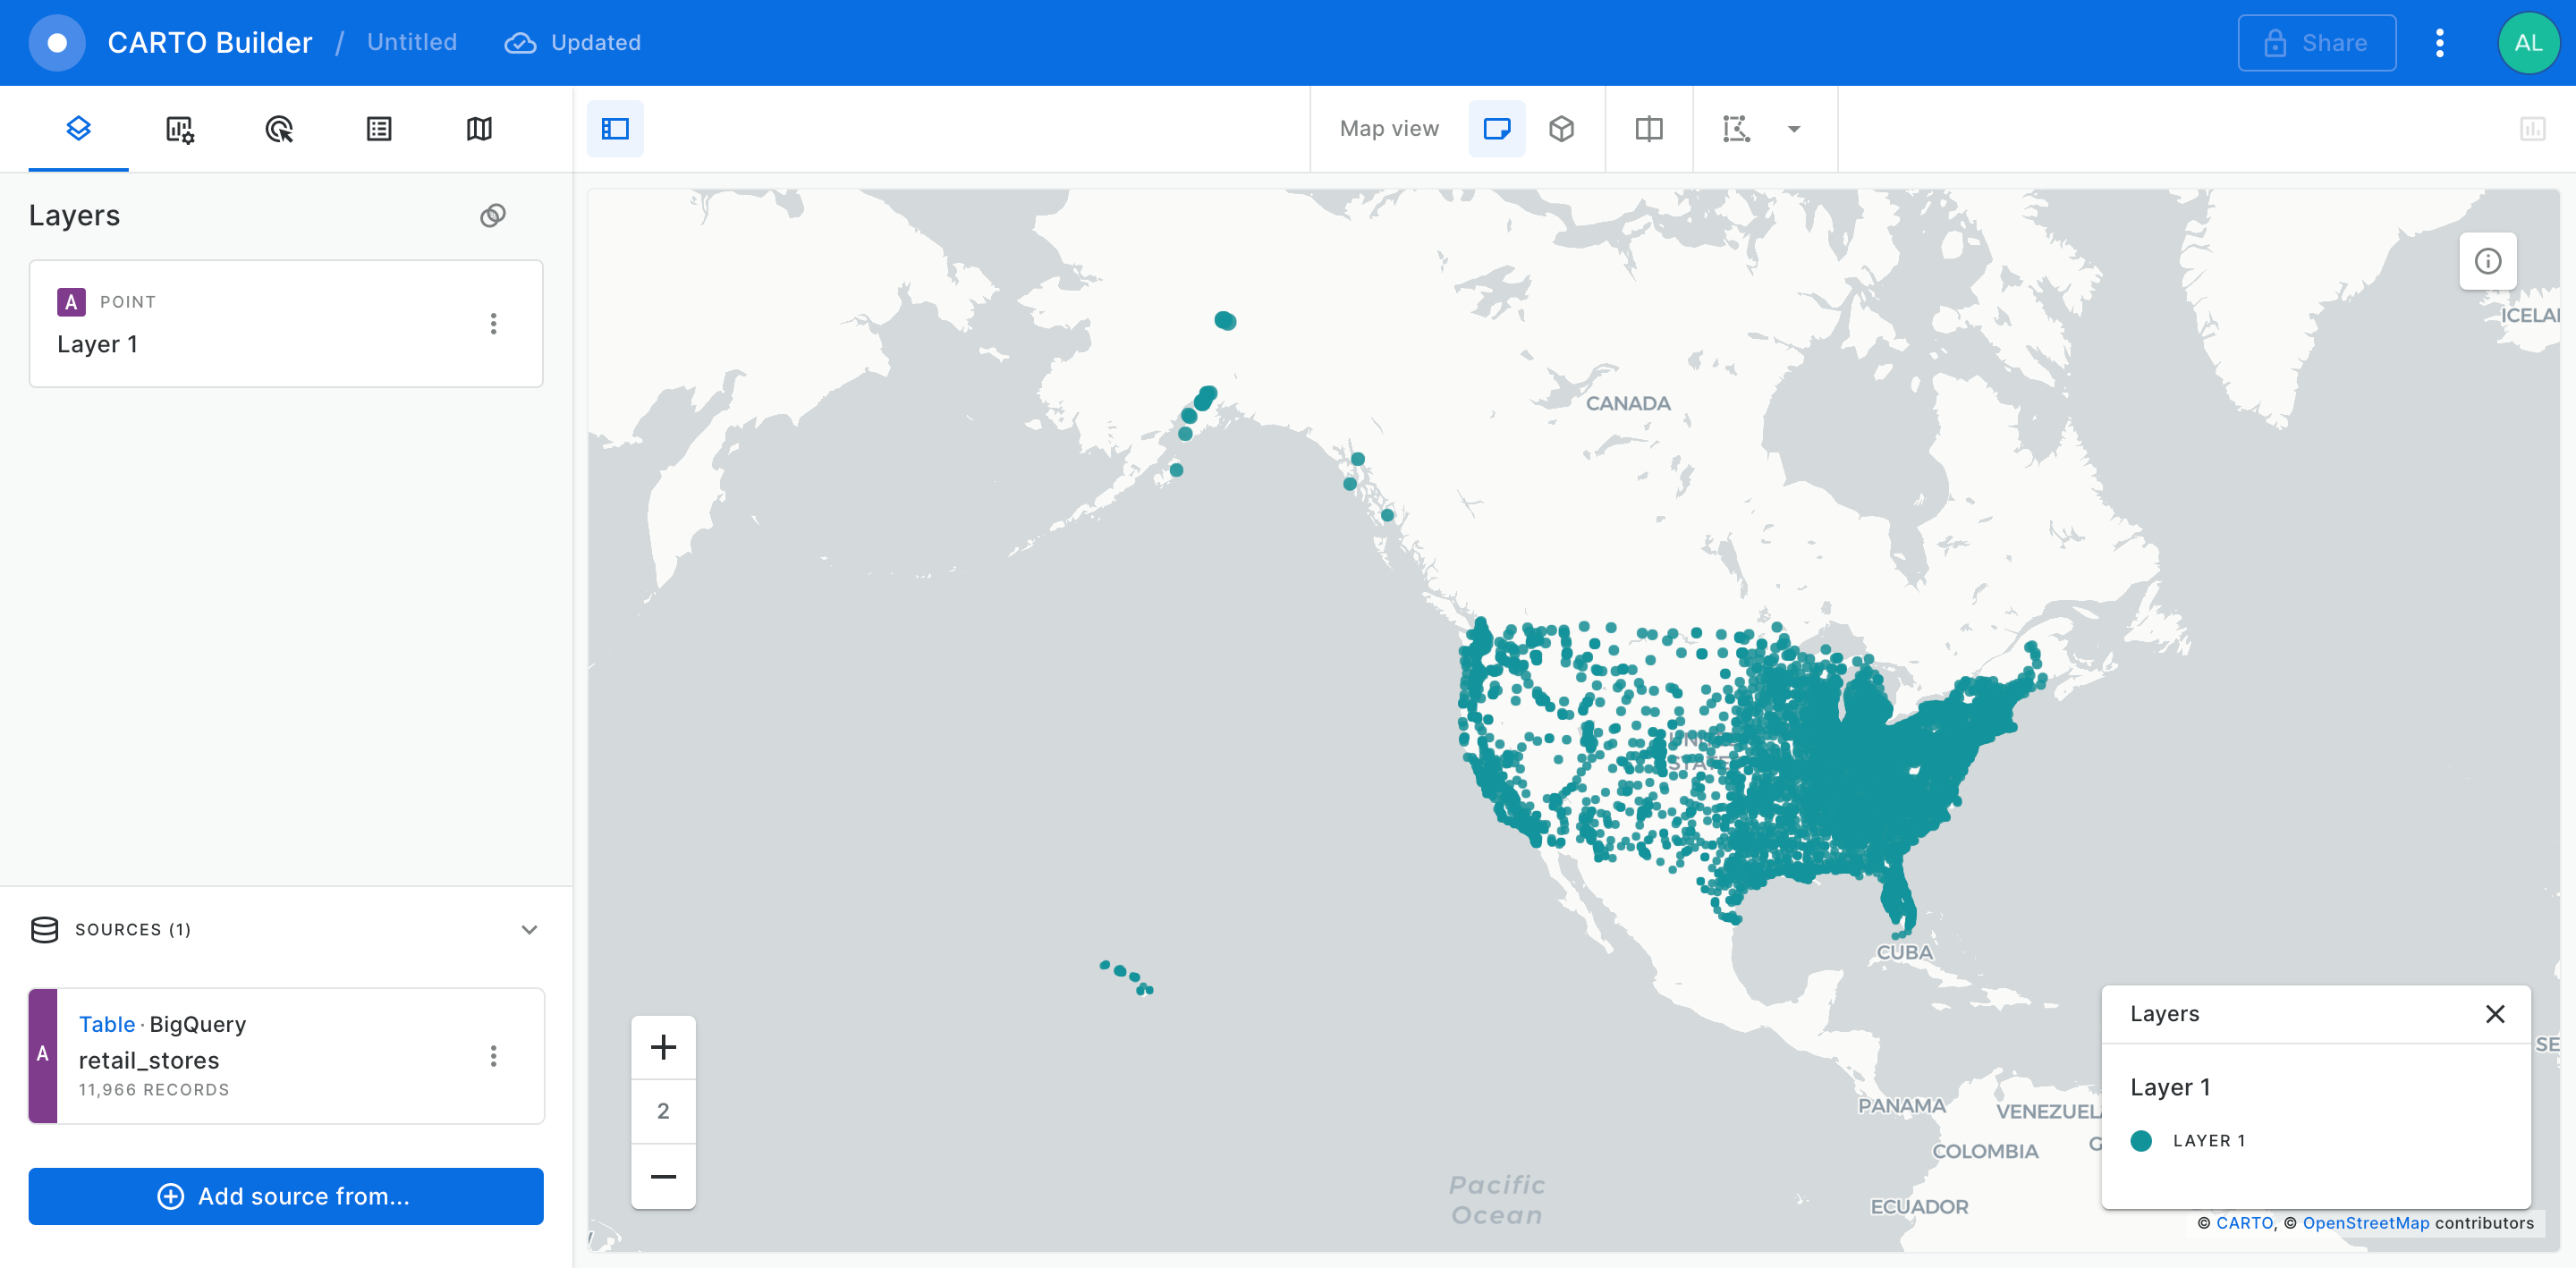Click the POINT layer type label
2576x1268 pixels.
(x=128, y=302)
